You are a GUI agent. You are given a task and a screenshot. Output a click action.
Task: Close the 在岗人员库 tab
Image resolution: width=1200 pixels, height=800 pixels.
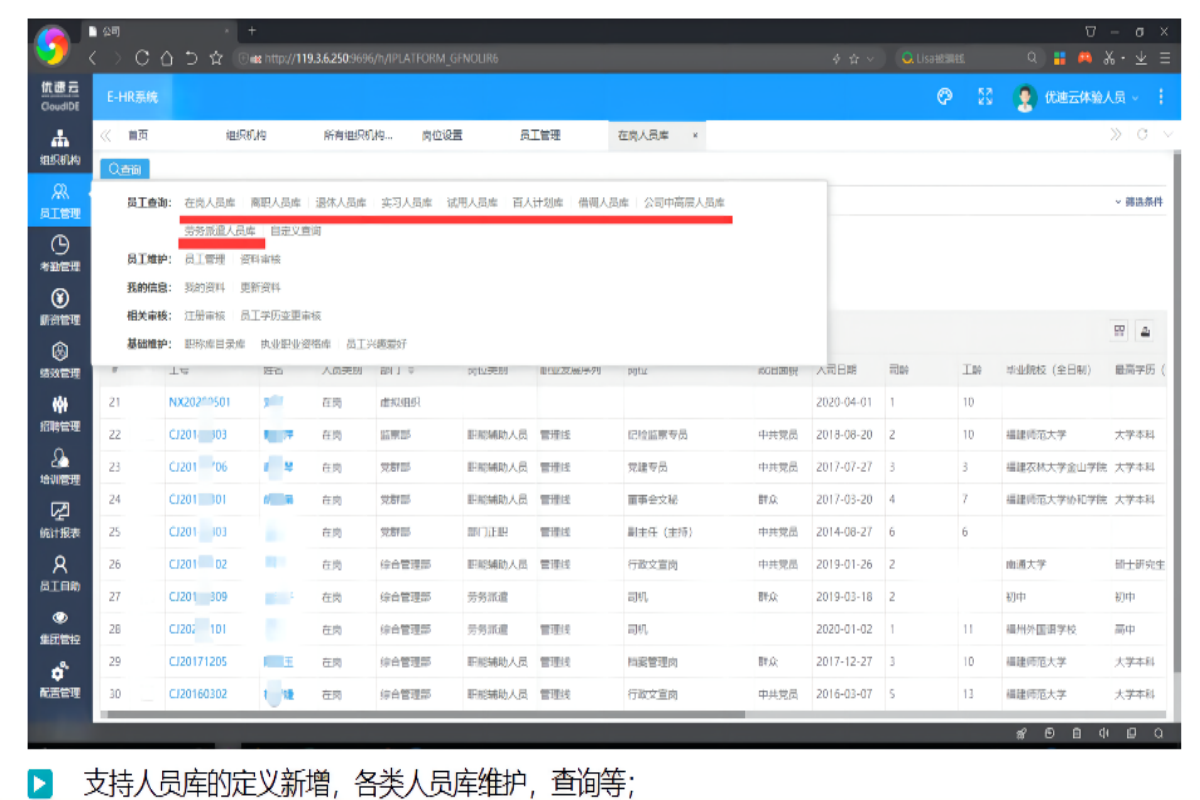pyautogui.click(x=694, y=135)
